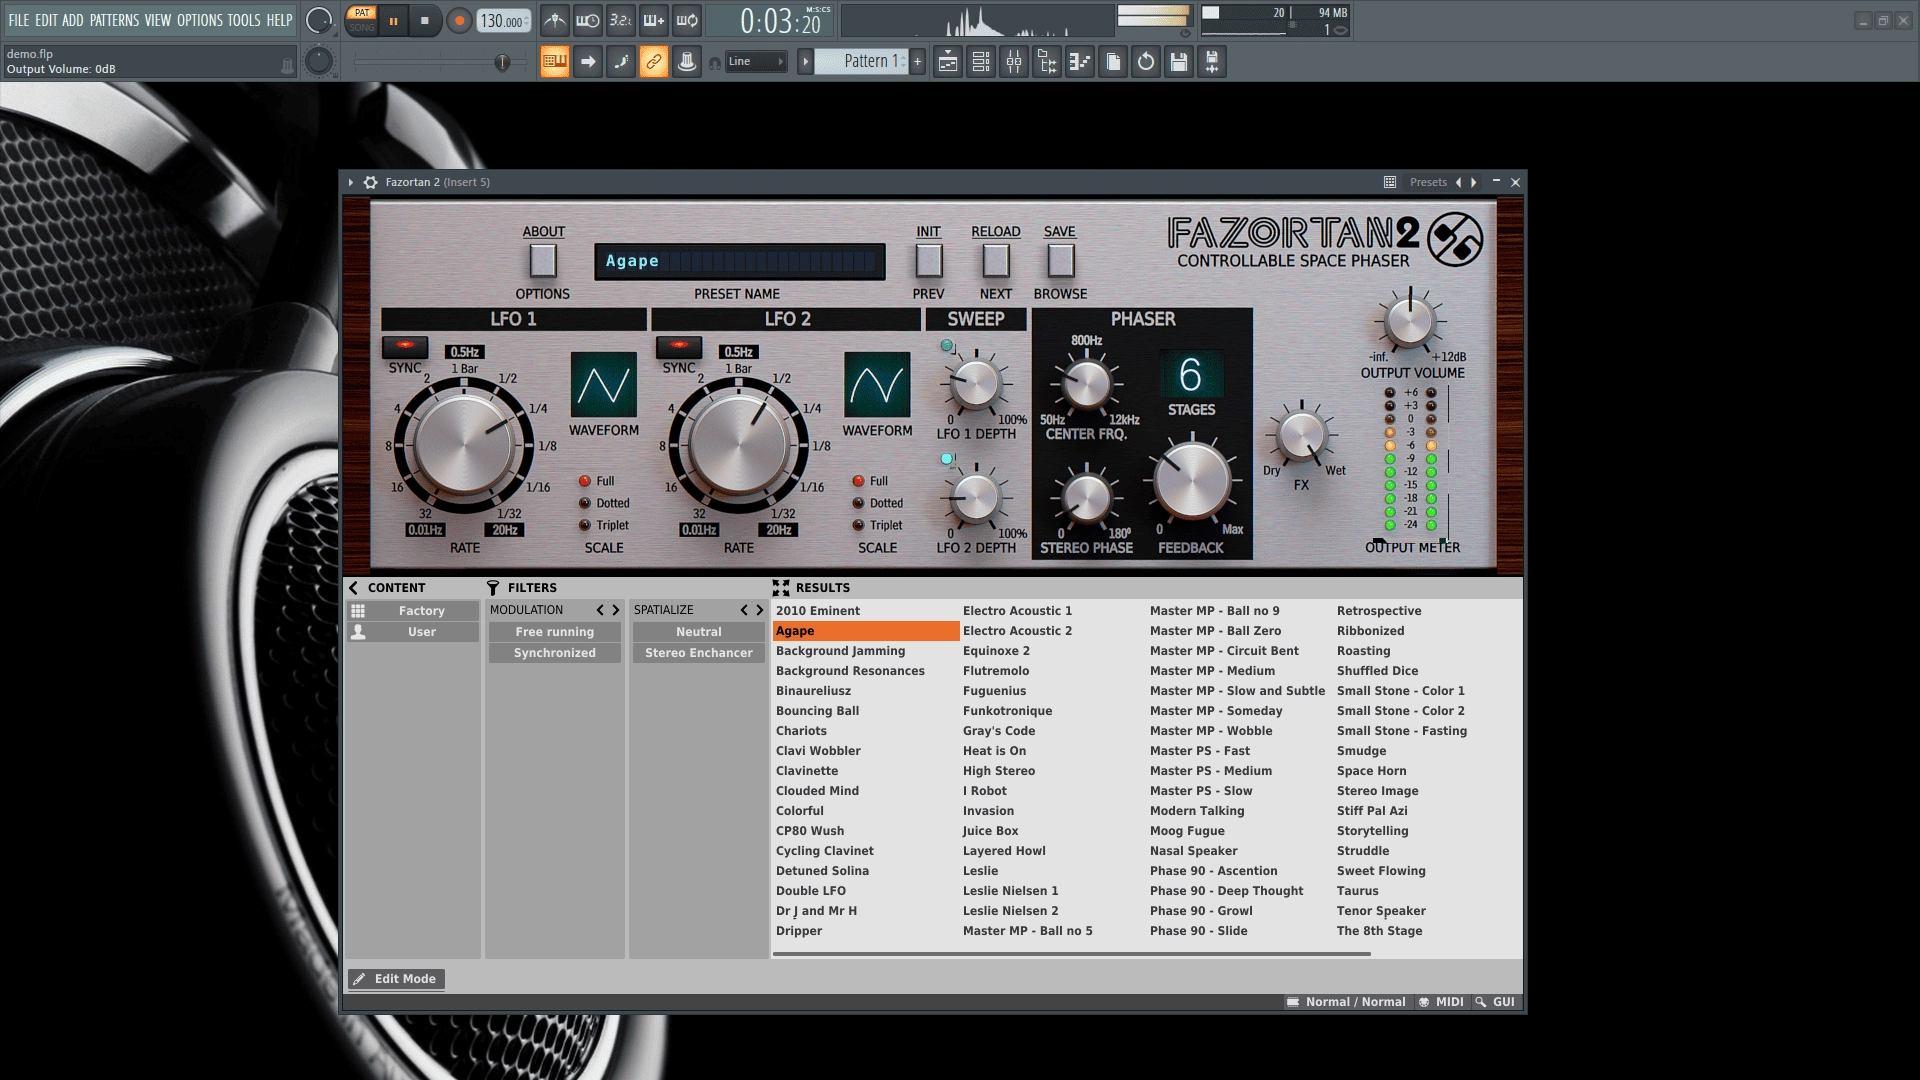The height and width of the screenshot is (1080, 1920).
Task: Open the playlist window icon
Action: pos(948,62)
